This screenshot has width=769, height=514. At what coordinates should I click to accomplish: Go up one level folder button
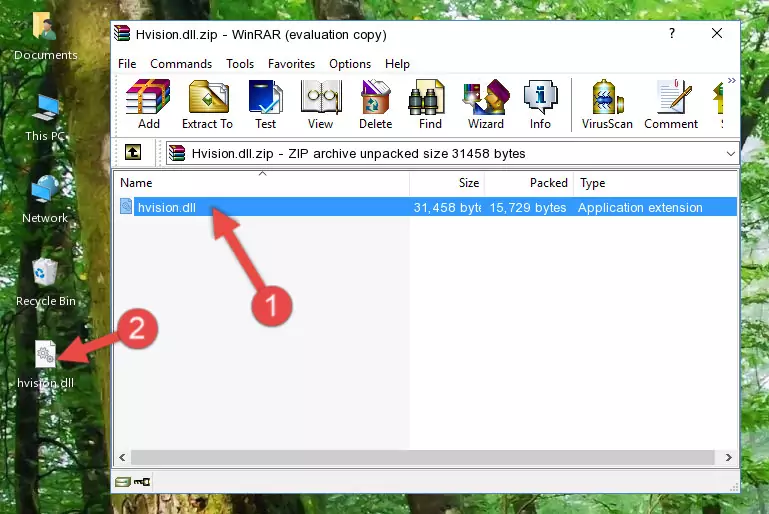coord(133,153)
